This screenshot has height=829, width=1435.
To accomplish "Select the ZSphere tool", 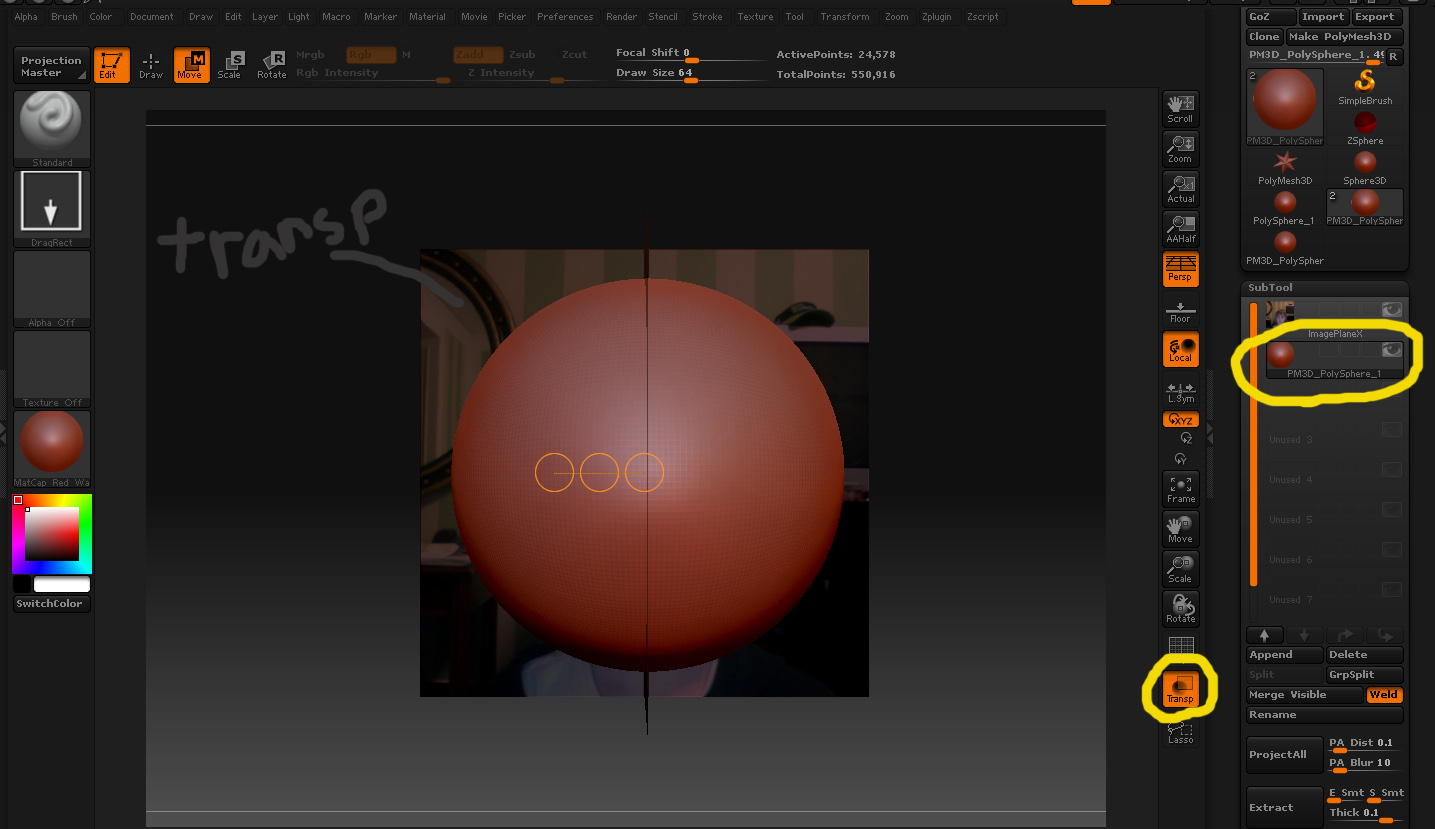I will coord(1365,128).
